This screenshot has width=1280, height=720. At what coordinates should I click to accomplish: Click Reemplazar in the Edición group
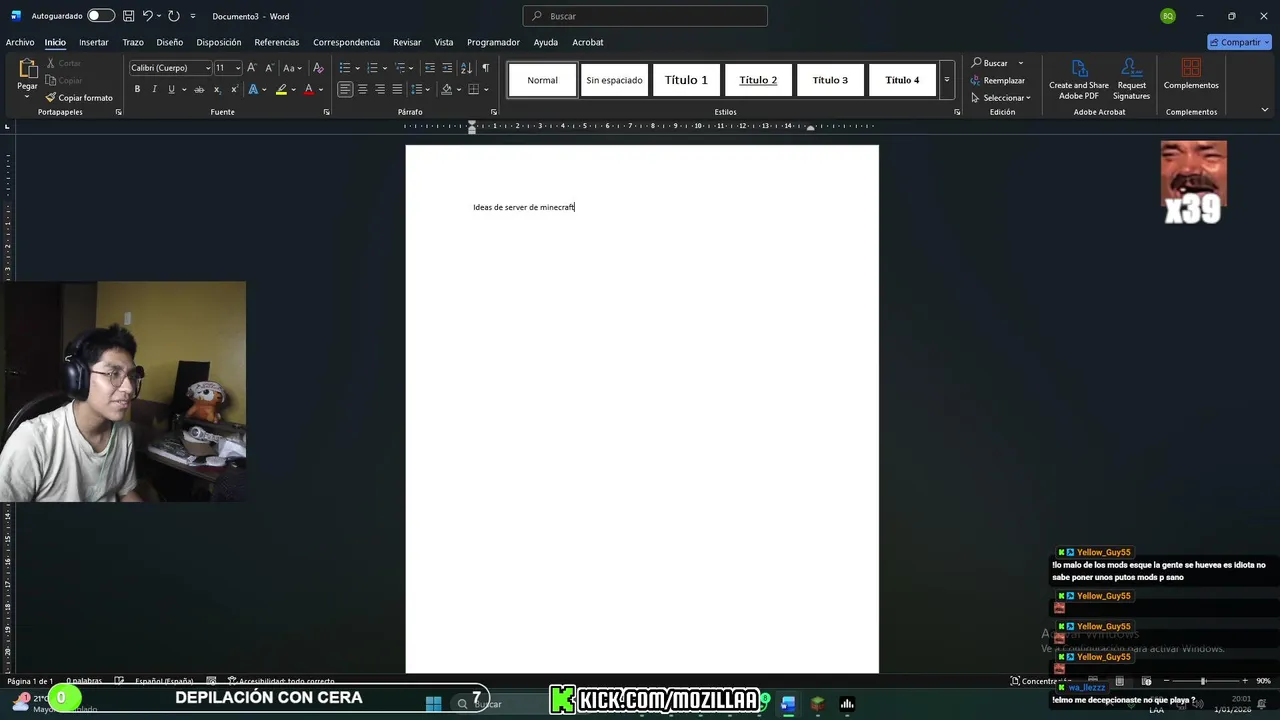(997, 80)
